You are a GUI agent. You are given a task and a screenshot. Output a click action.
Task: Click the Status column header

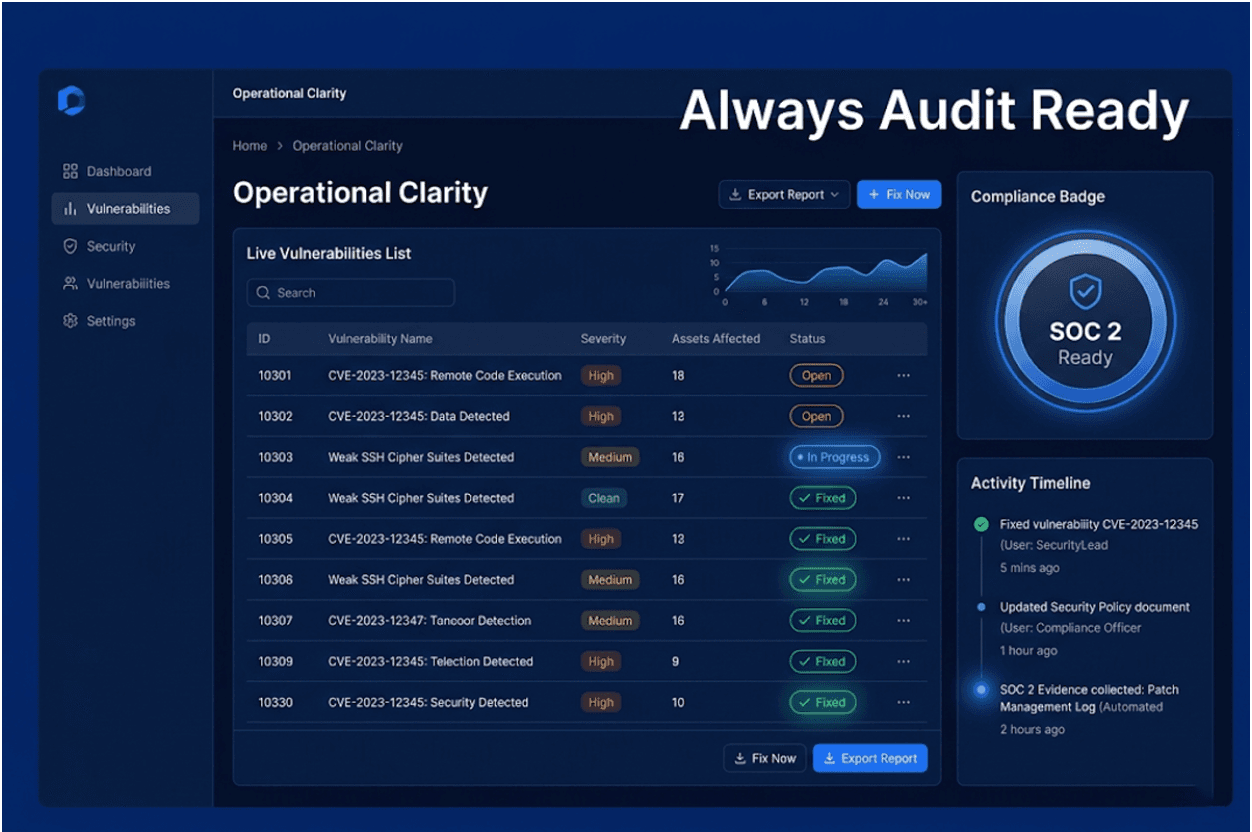tap(807, 339)
